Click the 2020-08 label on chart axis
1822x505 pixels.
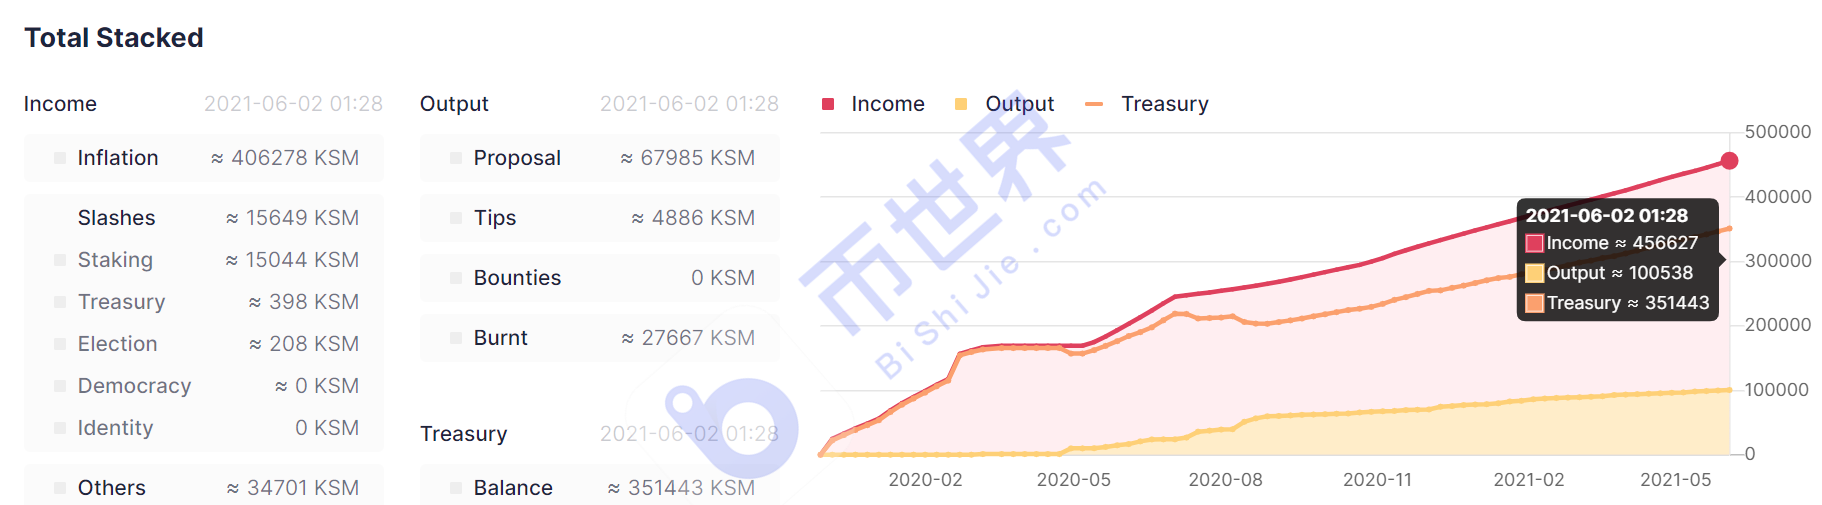[x=1225, y=480]
